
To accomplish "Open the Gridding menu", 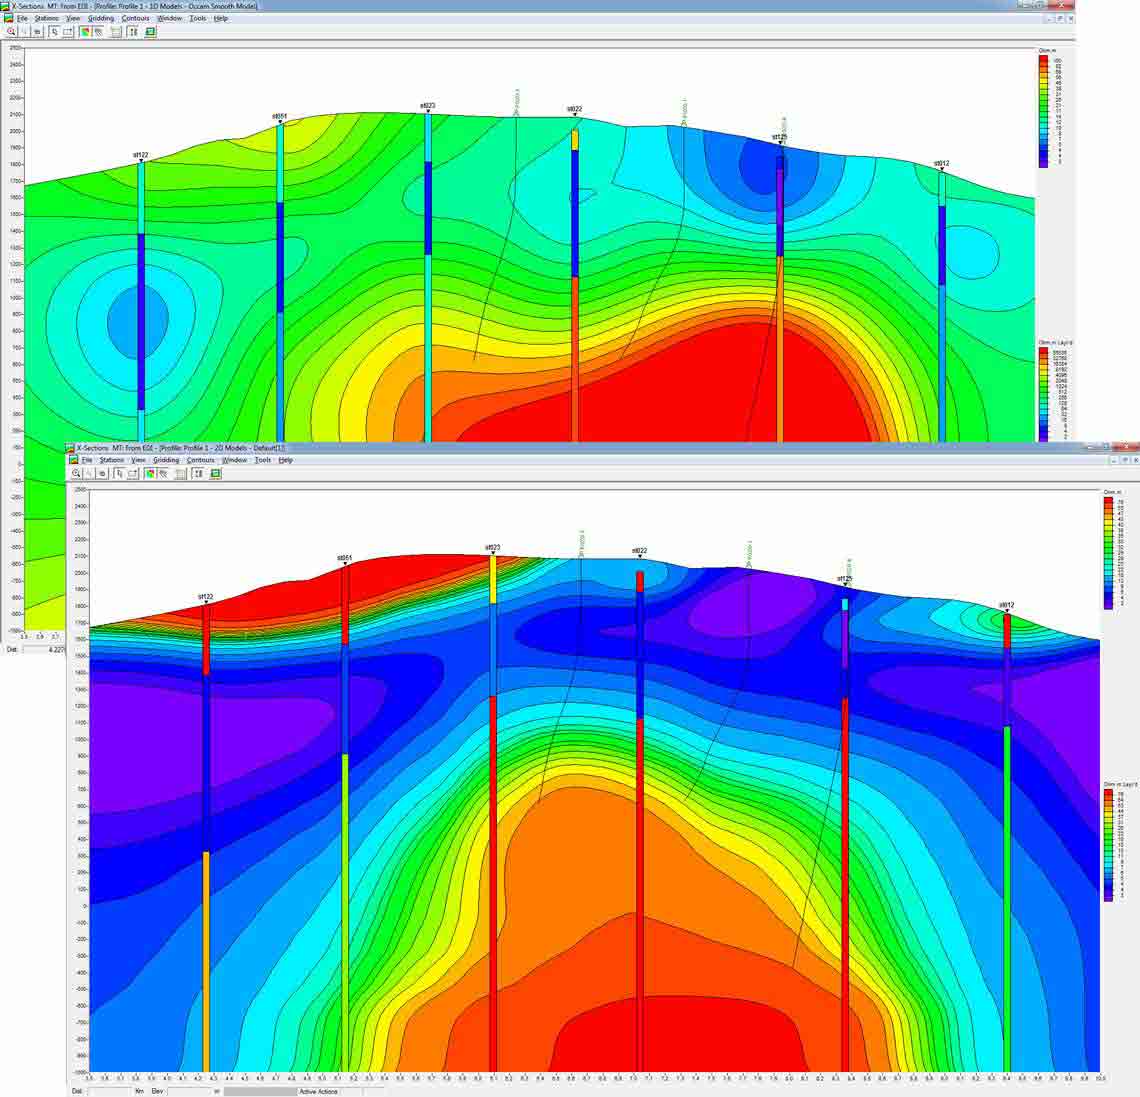I will (101, 18).
